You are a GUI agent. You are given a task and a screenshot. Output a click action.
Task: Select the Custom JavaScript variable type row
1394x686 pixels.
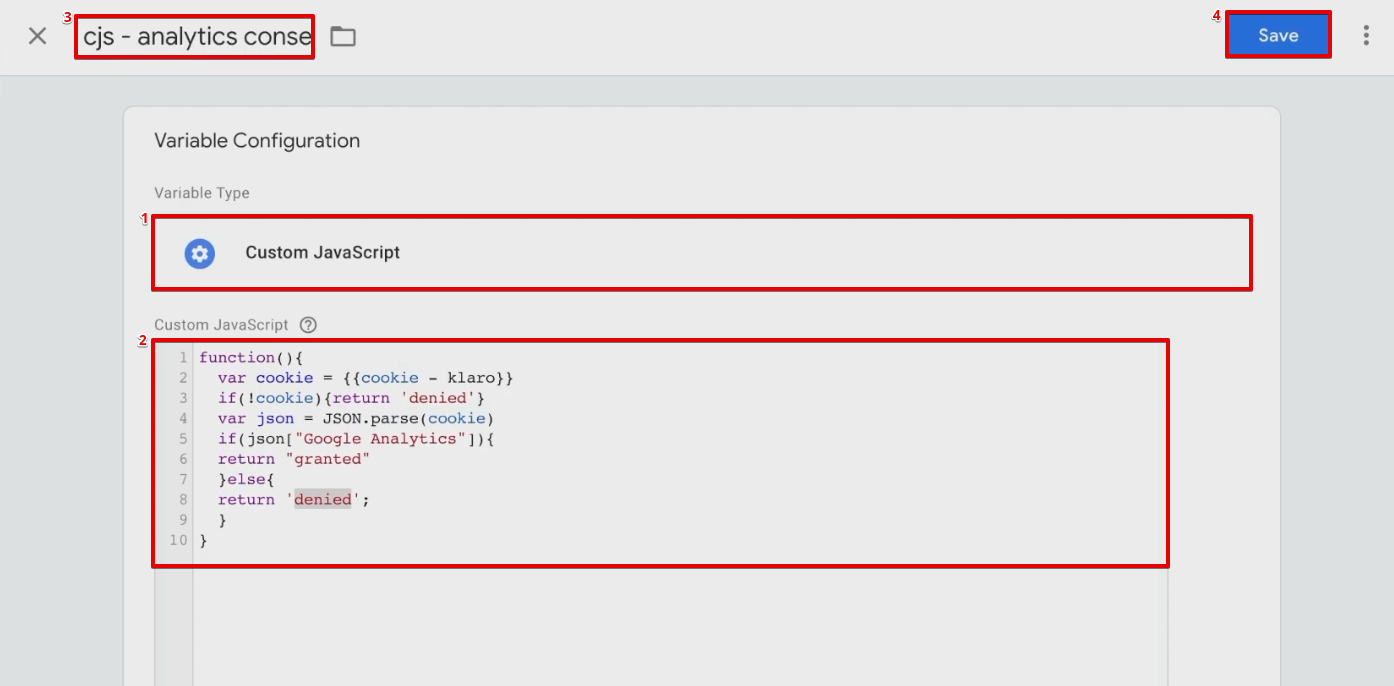pos(701,253)
